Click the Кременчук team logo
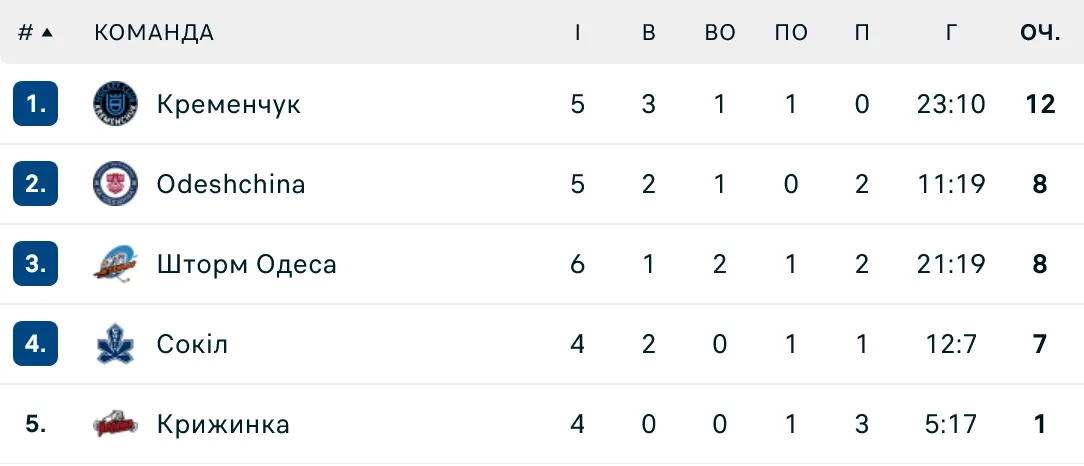Screen dimensions: 1084x466 pyautogui.click(x=115, y=104)
